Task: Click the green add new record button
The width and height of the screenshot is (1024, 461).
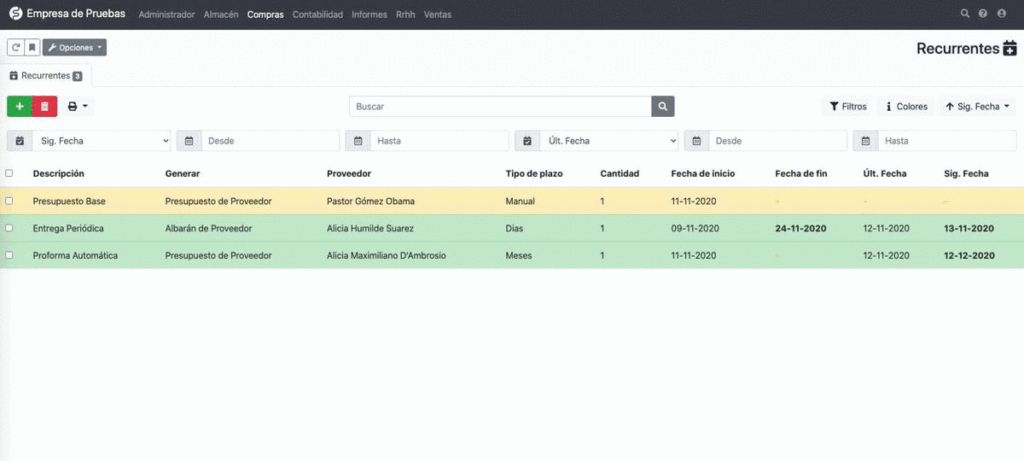Action: coord(19,106)
